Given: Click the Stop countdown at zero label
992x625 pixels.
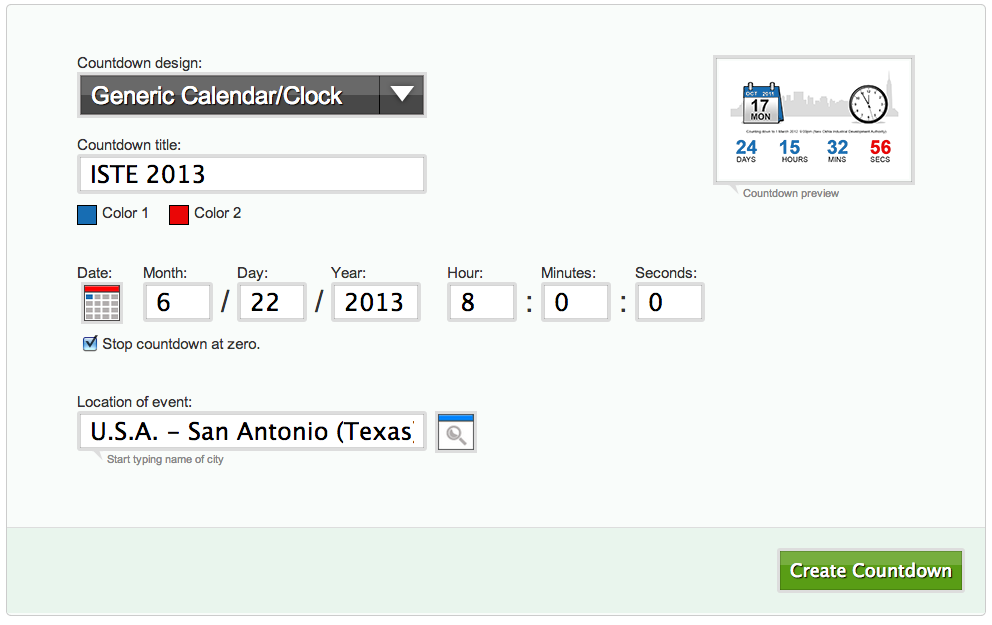Looking at the screenshot, I should coord(181,344).
